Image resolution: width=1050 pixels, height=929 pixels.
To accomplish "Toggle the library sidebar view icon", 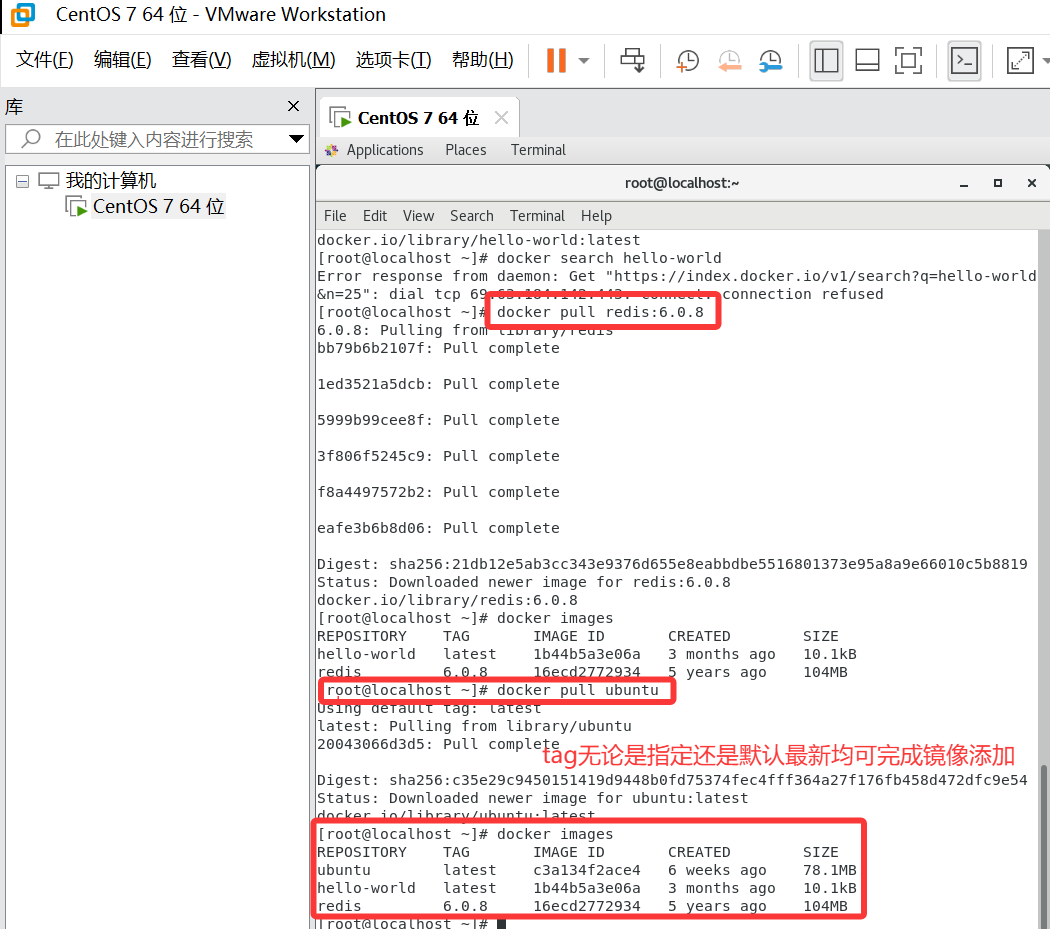I will (826, 60).
